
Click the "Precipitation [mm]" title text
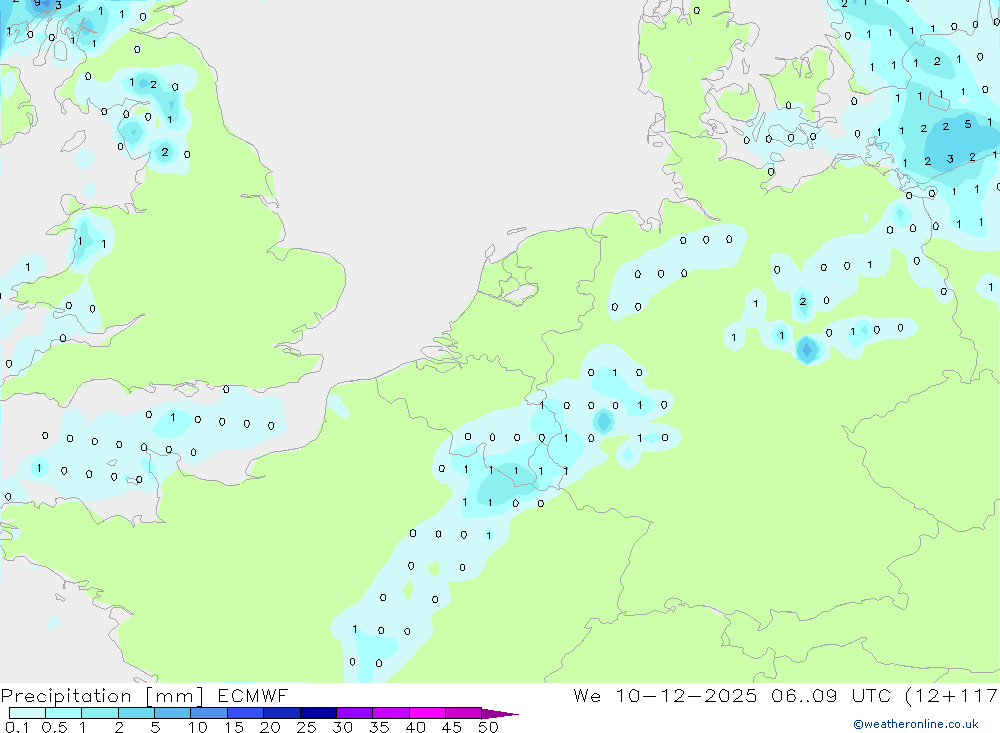tap(102, 696)
